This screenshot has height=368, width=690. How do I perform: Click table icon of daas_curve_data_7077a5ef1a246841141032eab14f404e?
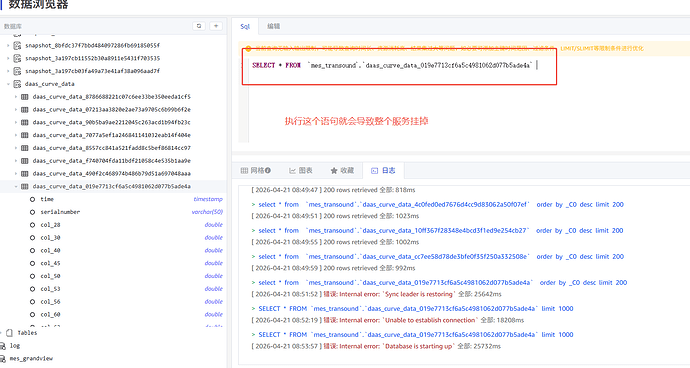(25, 135)
